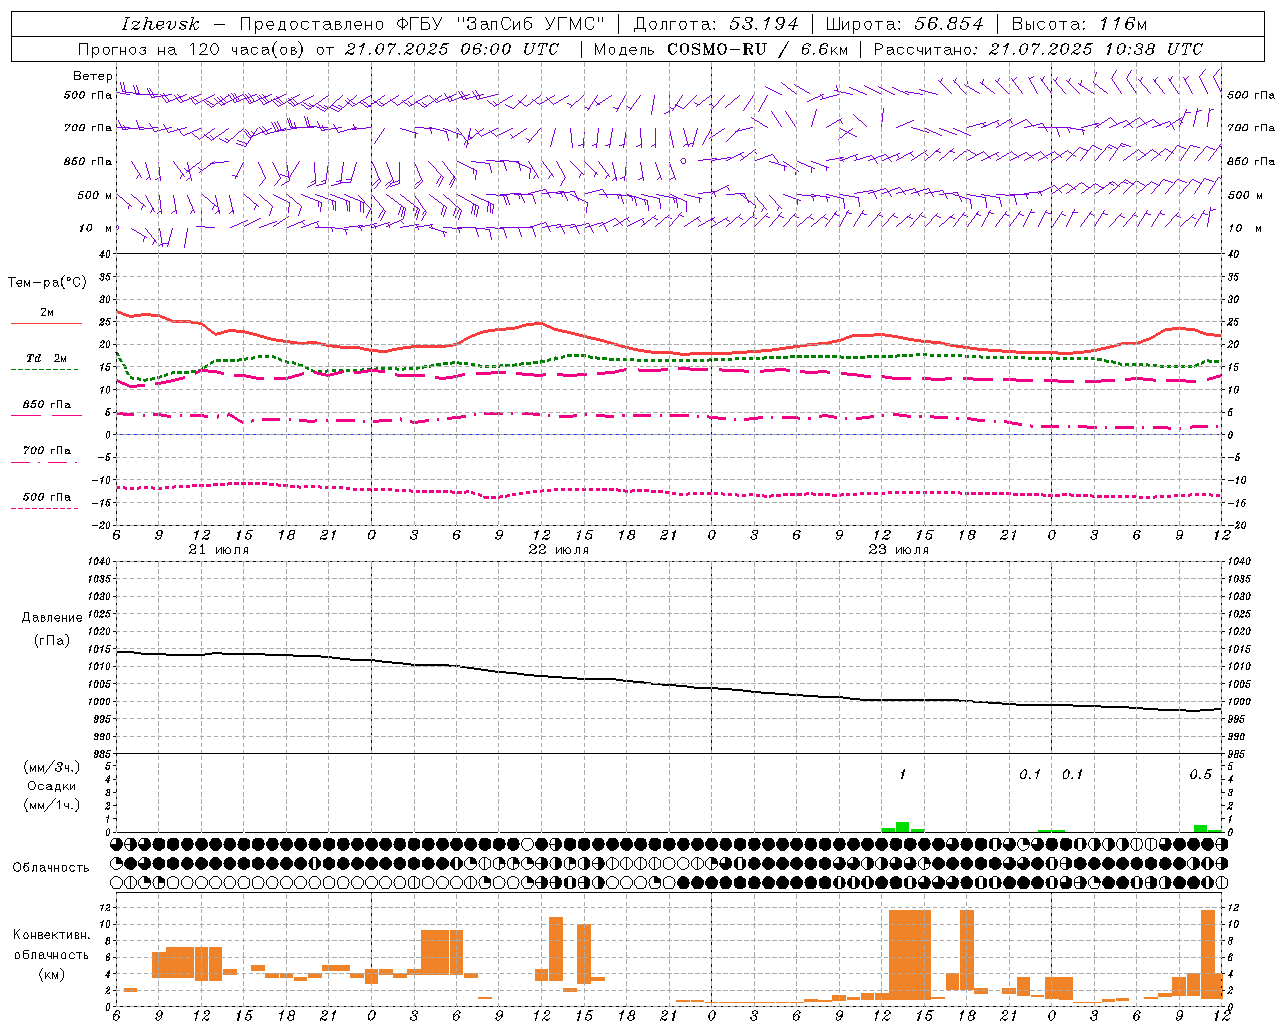Image resolution: width=1280 pixels, height=1024 pixels.
Task: Click 'Рассчитано: 21.07.2025 10:38 UTC' text
Action: pos(1038,49)
